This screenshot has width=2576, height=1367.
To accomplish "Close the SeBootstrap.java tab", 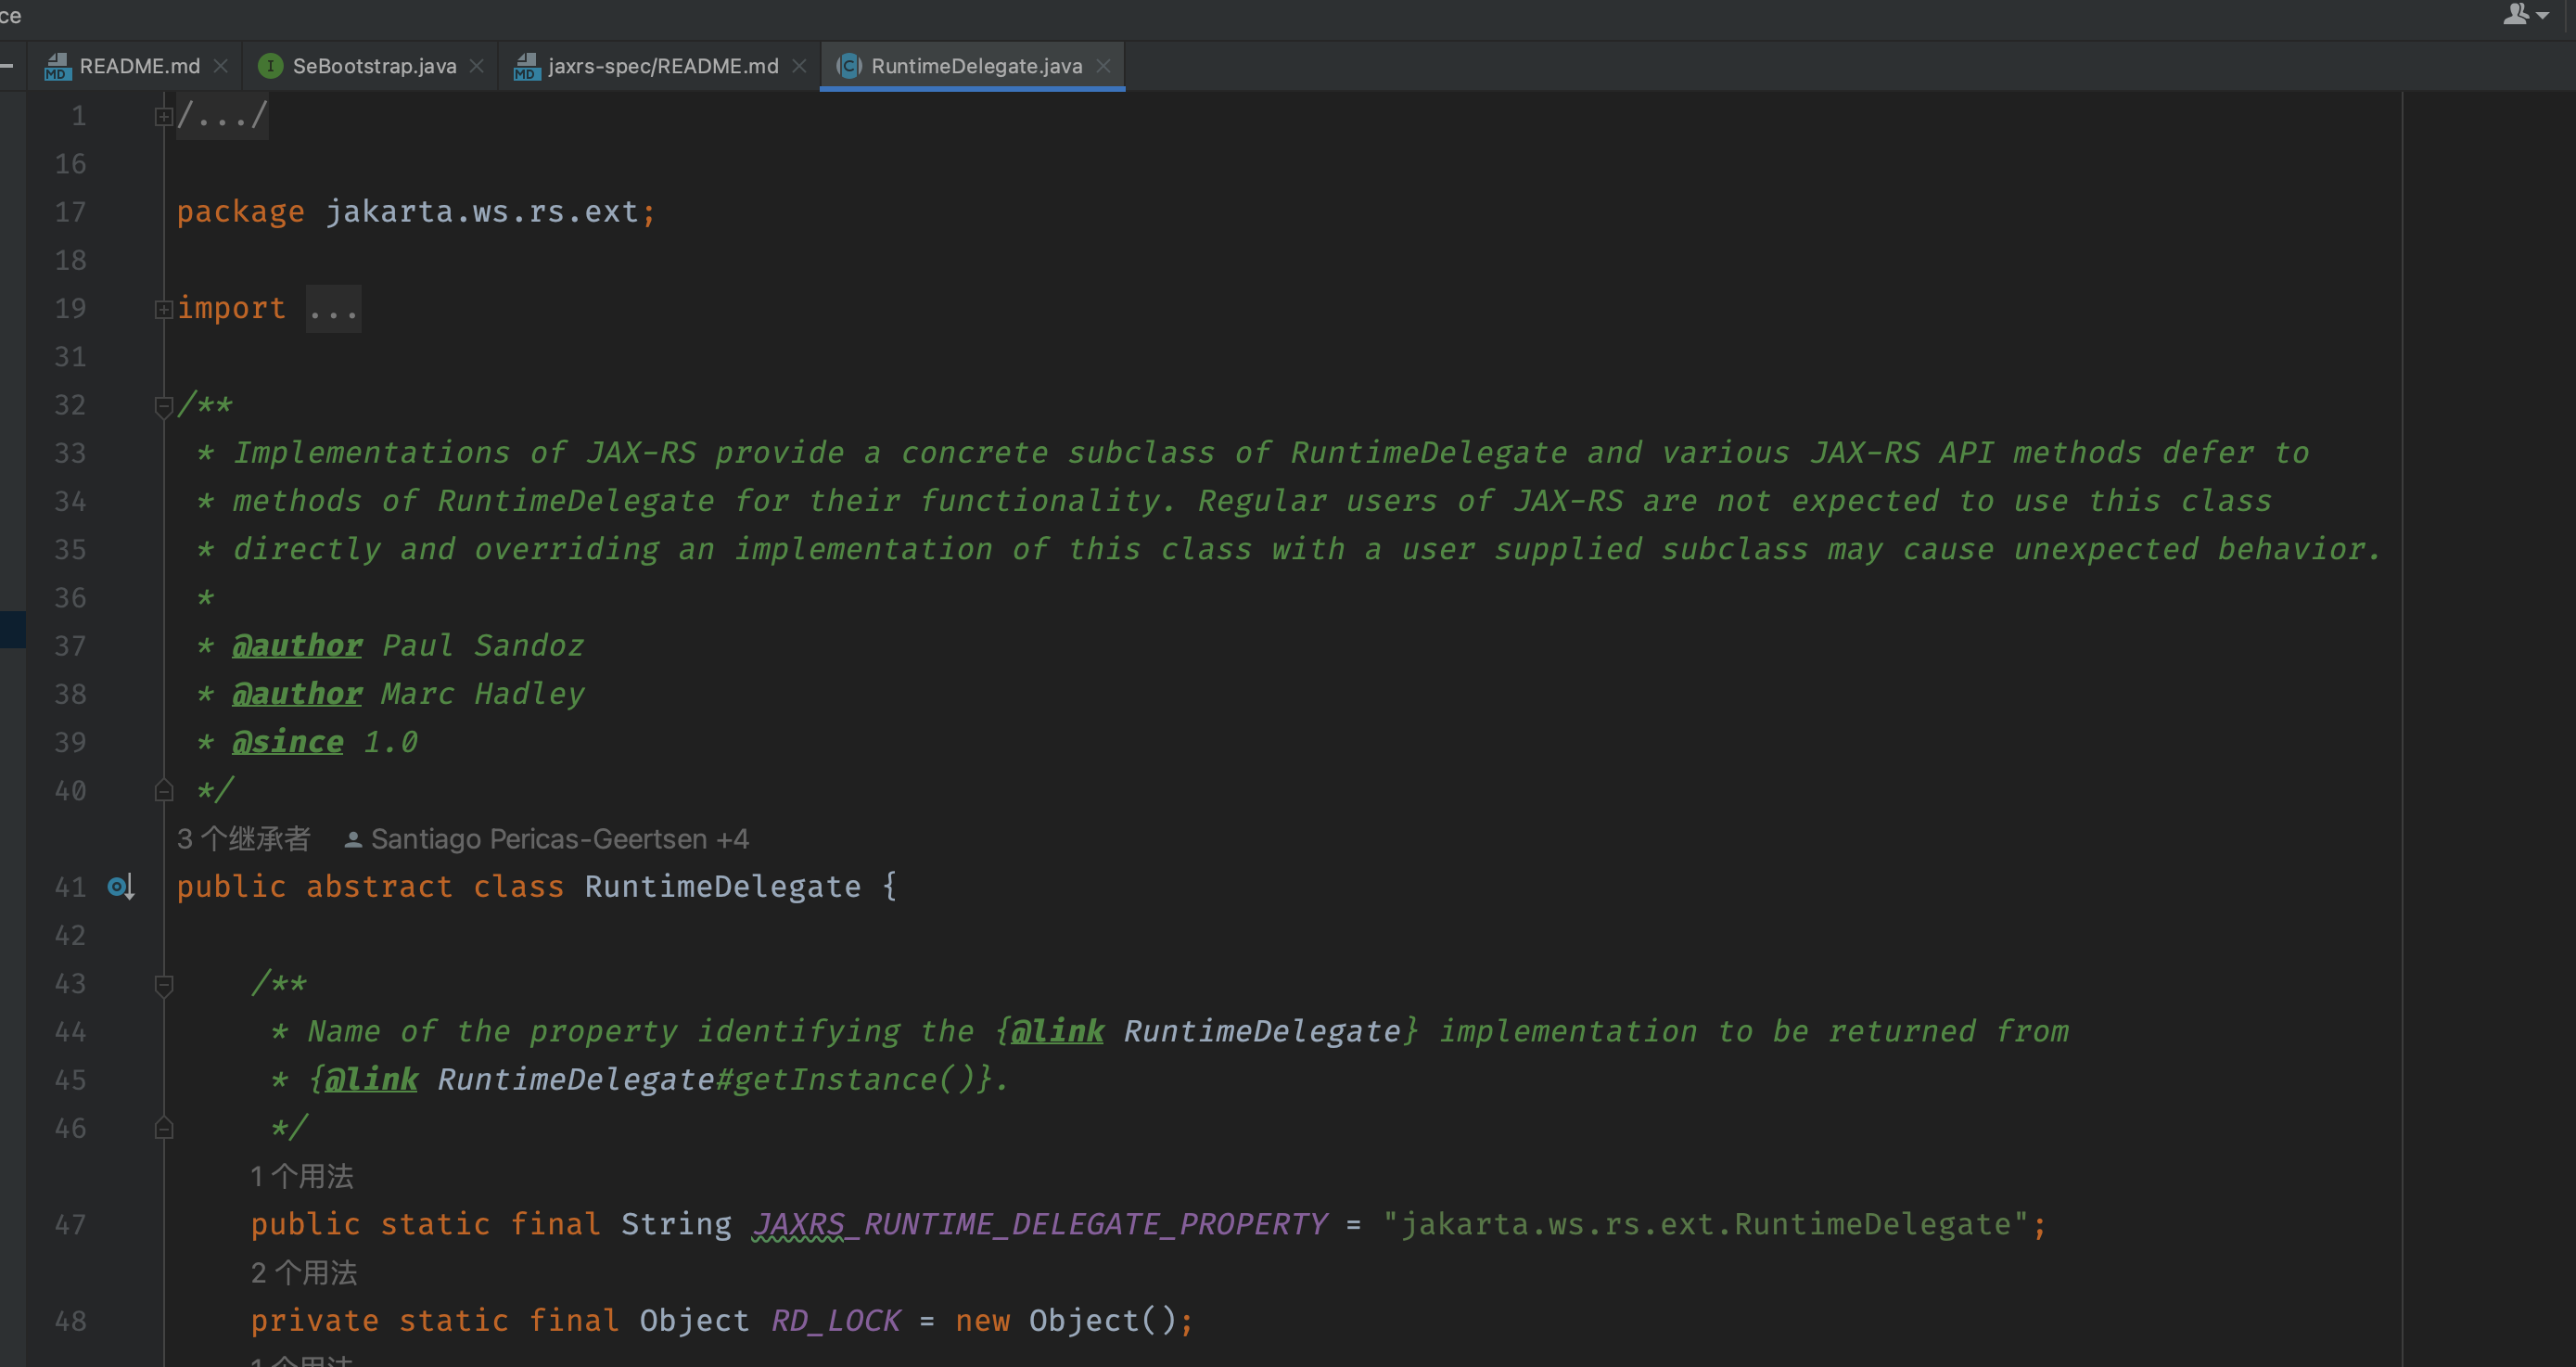I will click(x=477, y=66).
